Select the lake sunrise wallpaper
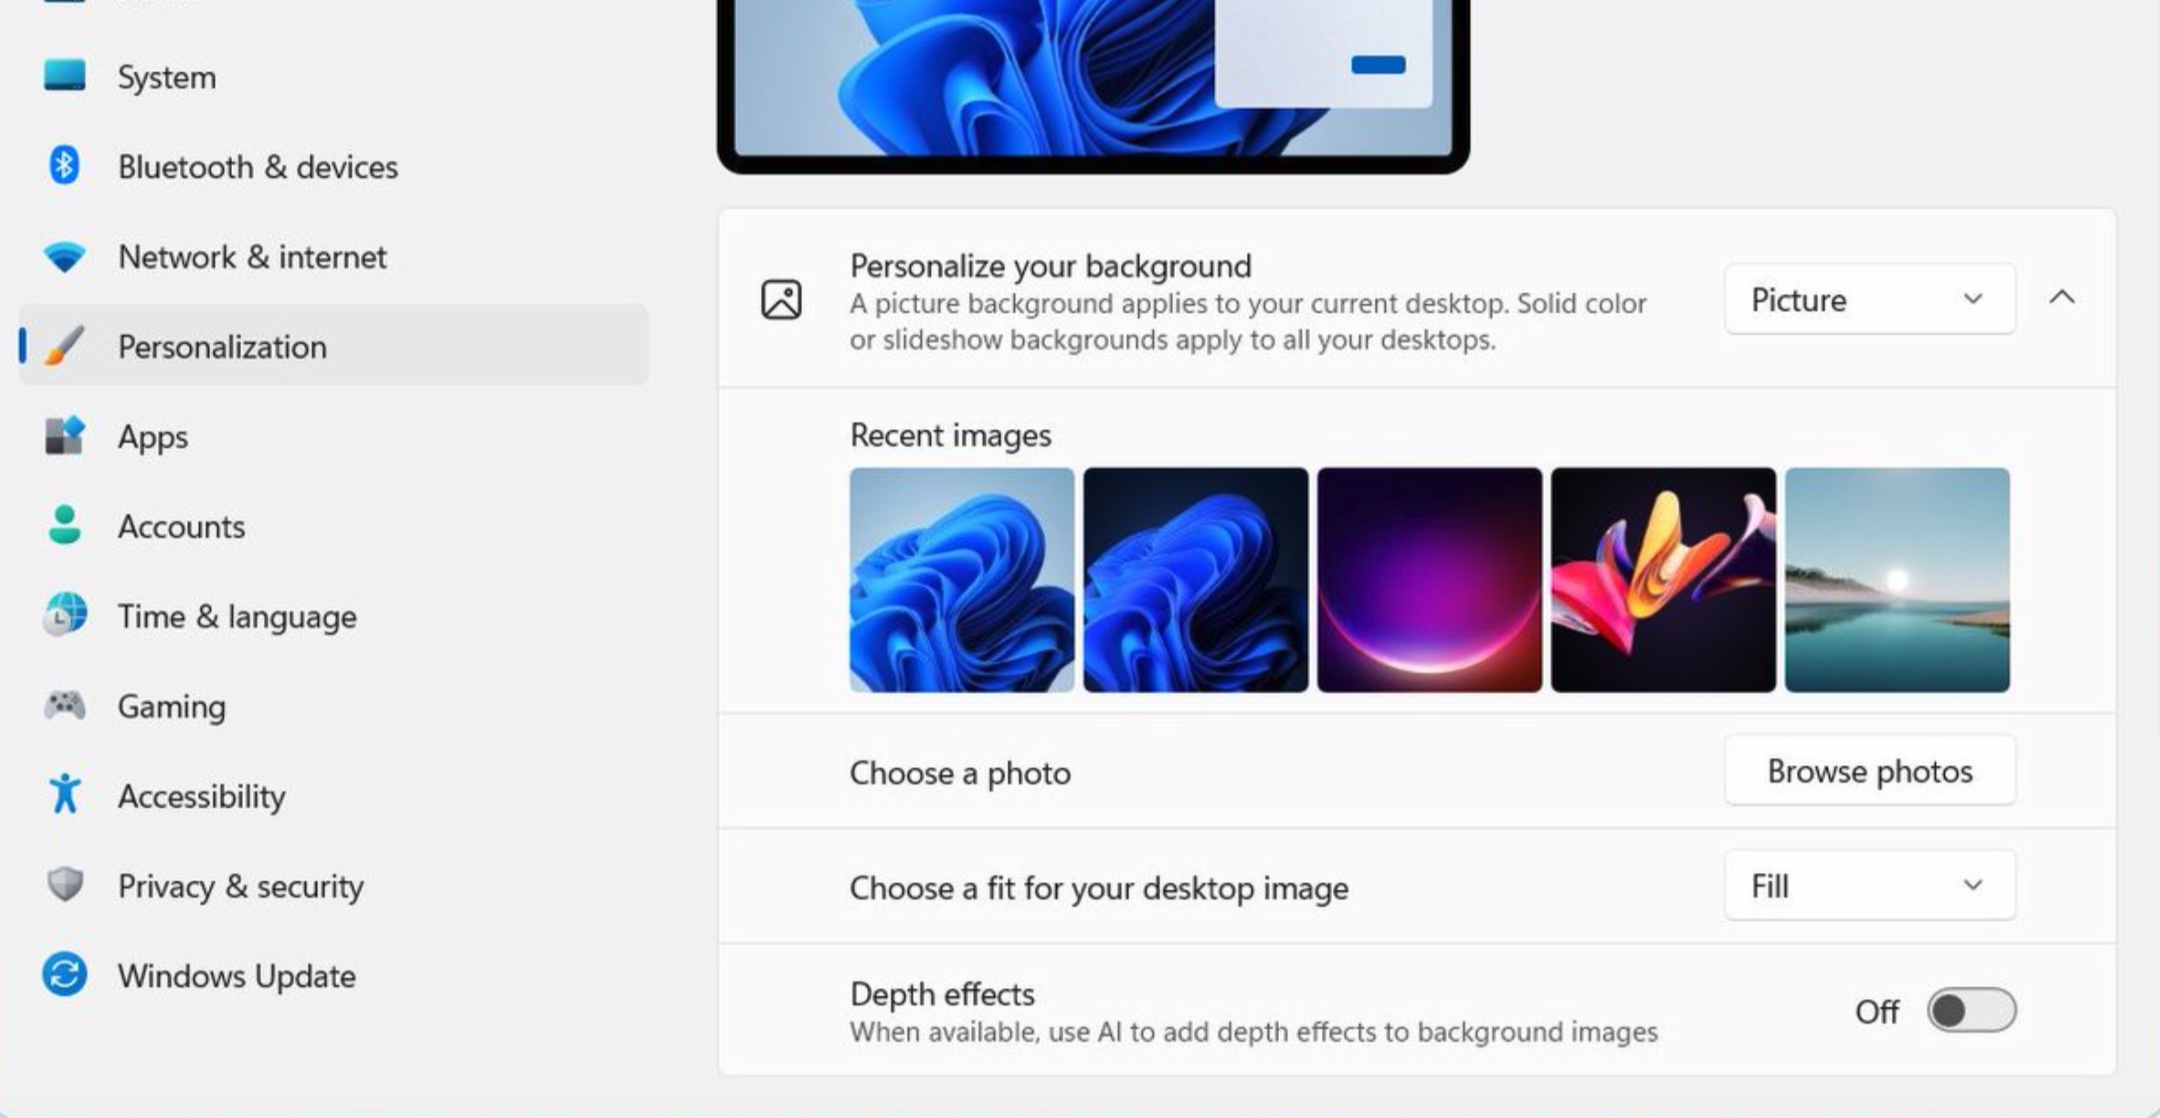This screenshot has height=1118, width=2160. 1897,580
